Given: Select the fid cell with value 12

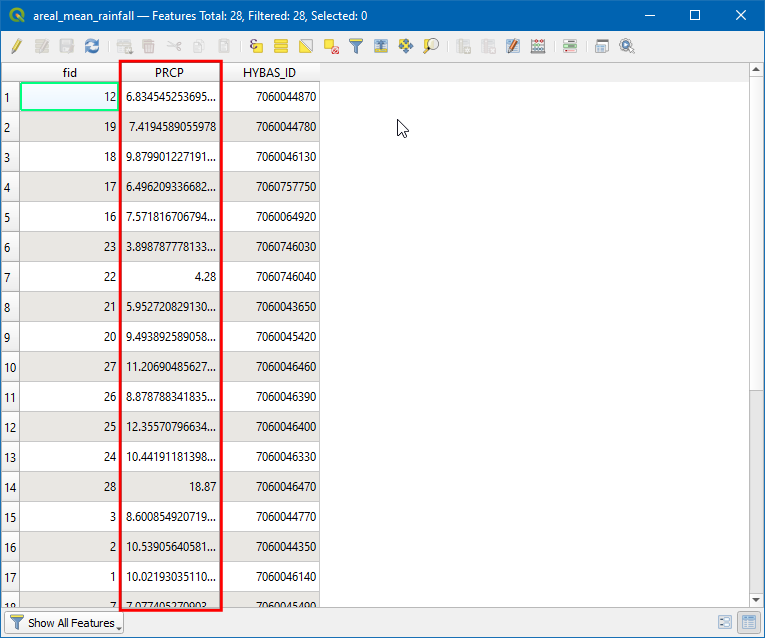Looking at the screenshot, I should click(69, 97).
